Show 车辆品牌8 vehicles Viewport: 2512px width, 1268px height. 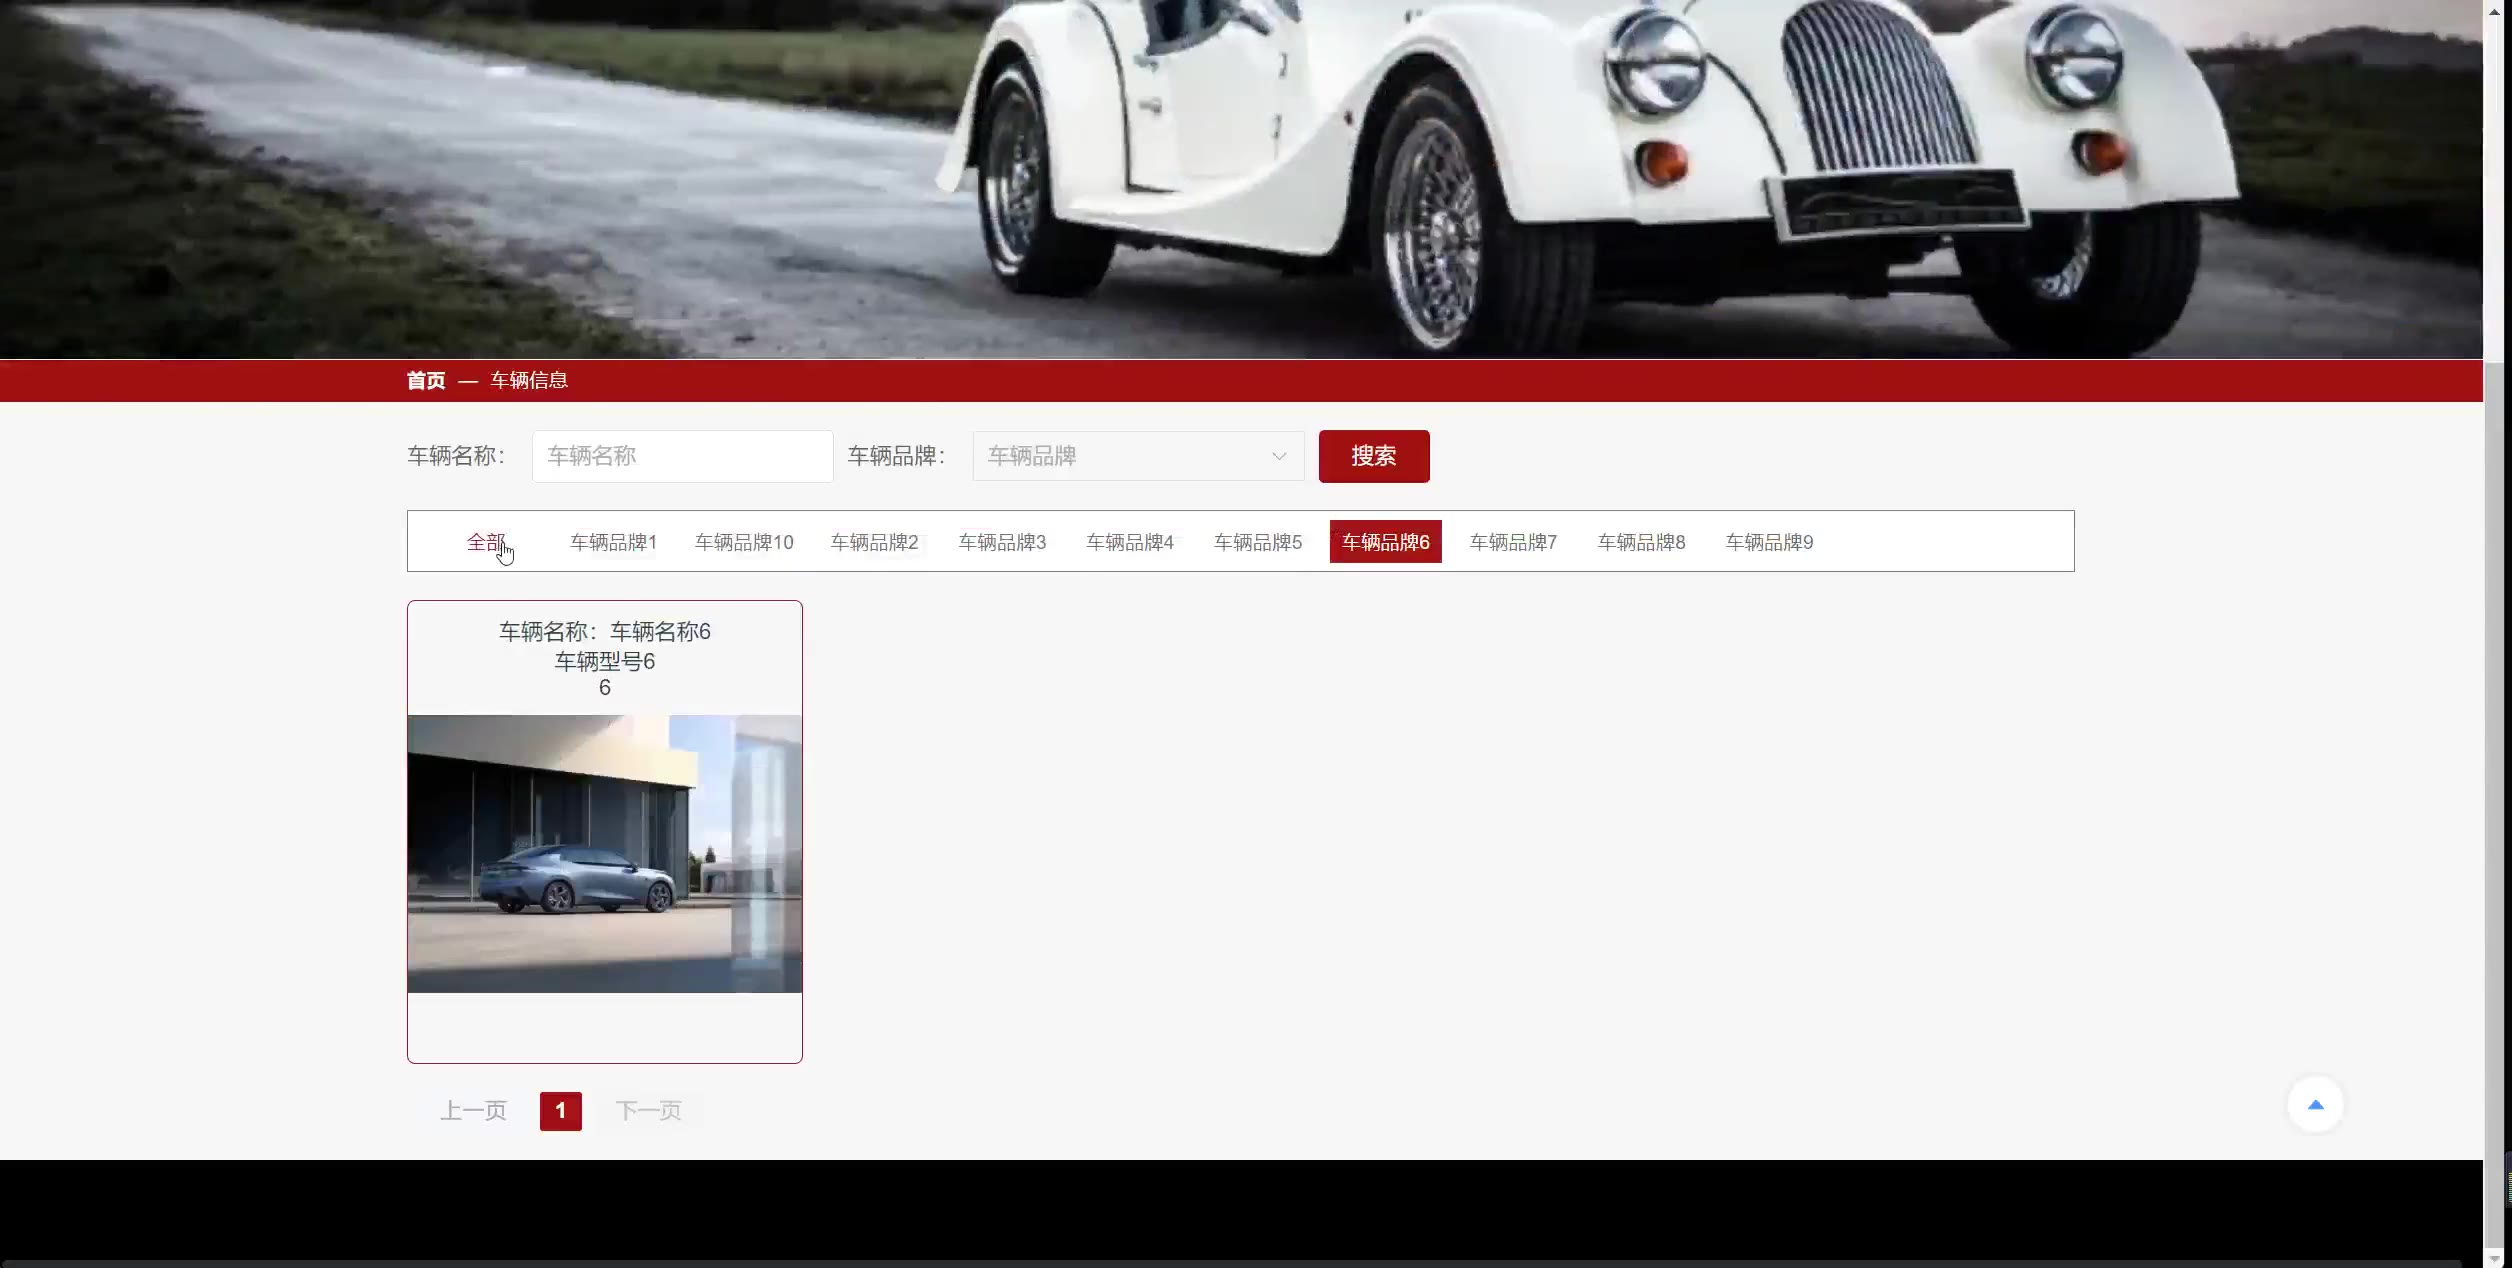click(x=1641, y=542)
